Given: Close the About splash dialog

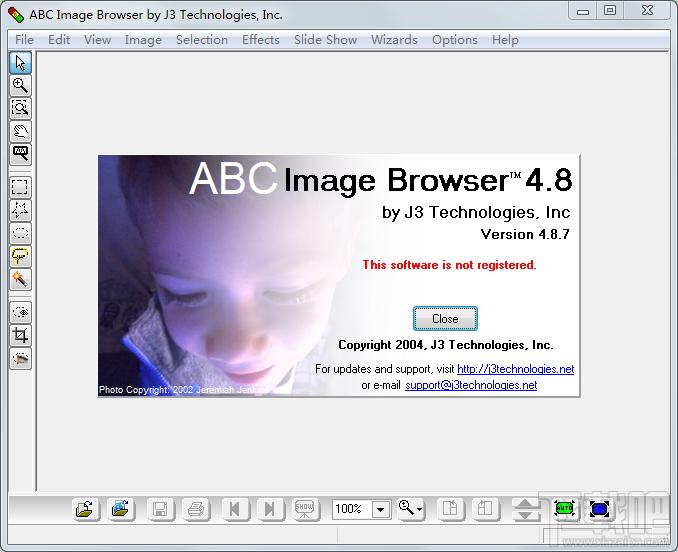Looking at the screenshot, I should pyautogui.click(x=445, y=319).
